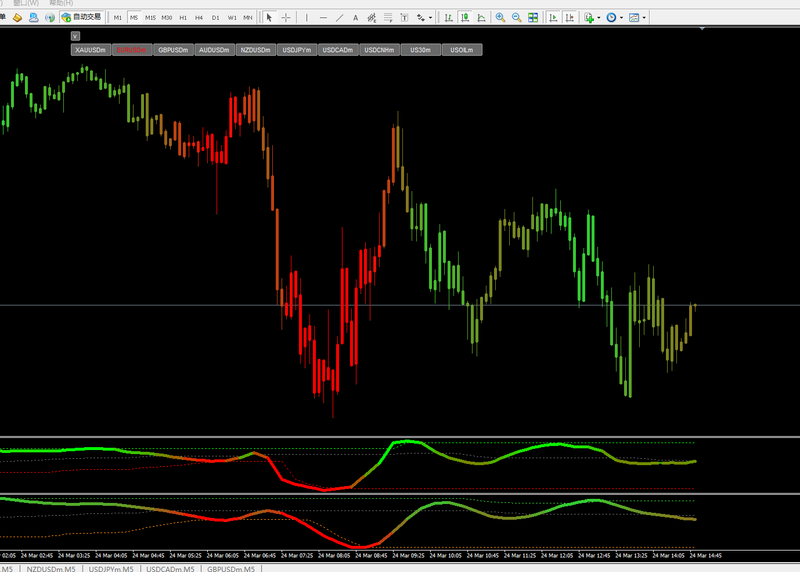
Task: Click the zoom in magnifier icon
Action: tap(501, 18)
